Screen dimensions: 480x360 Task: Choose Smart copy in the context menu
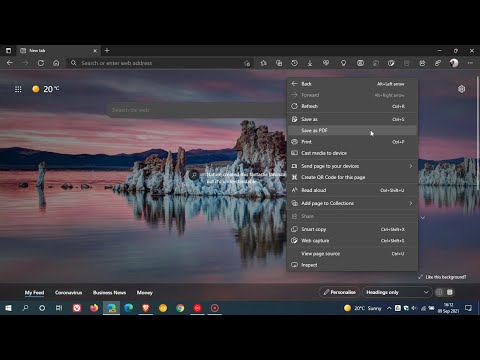352,229
